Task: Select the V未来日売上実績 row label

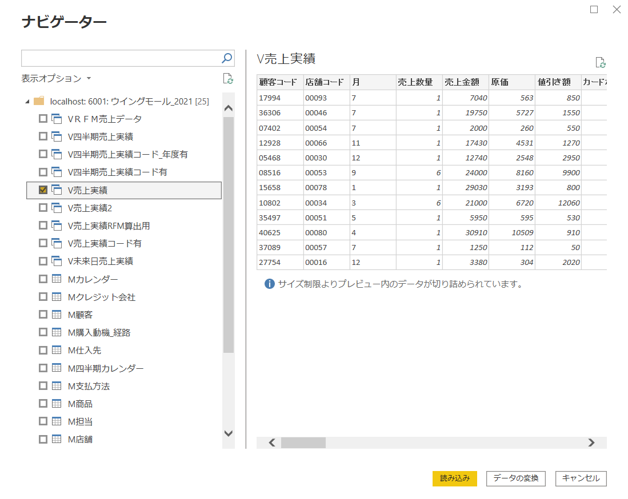Action: (x=100, y=261)
